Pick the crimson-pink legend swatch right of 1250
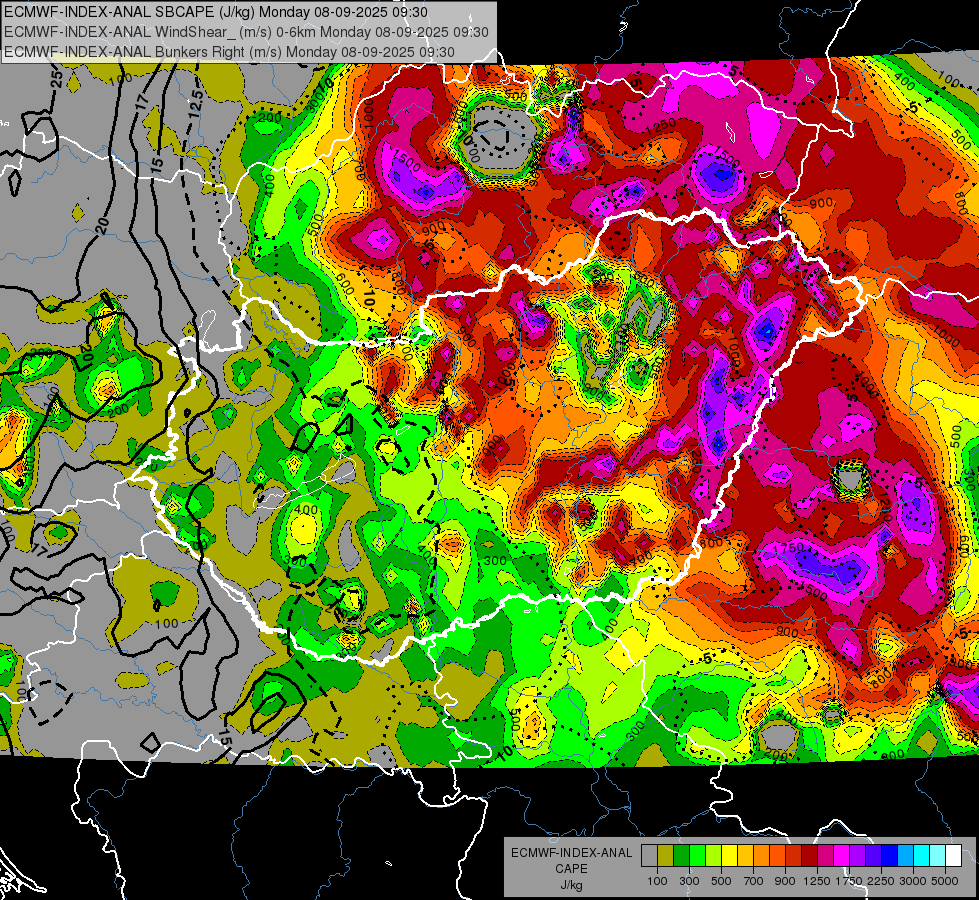This screenshot has width=979, height=900. pyautogui.click(x=825, y=856)
